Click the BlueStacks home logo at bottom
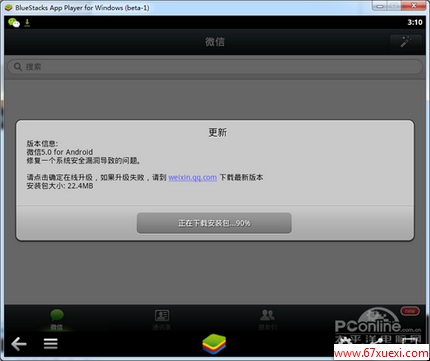Image resolution: width=430 pixels, height=361 pixels. coord(214,344)
